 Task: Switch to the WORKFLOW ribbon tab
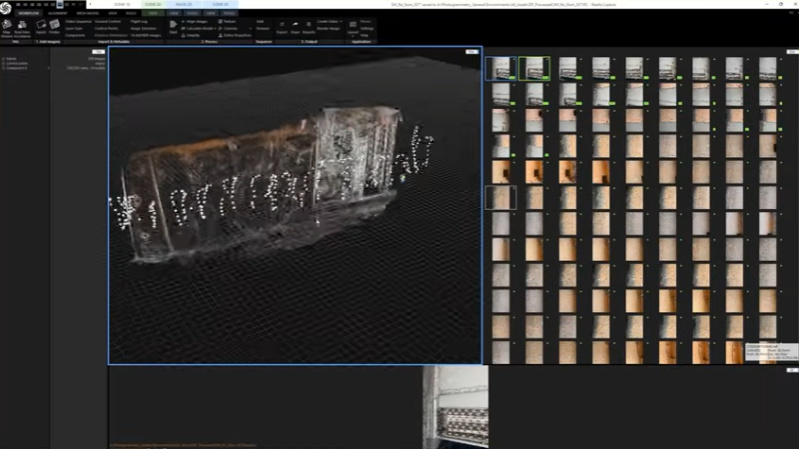point(28,13)
